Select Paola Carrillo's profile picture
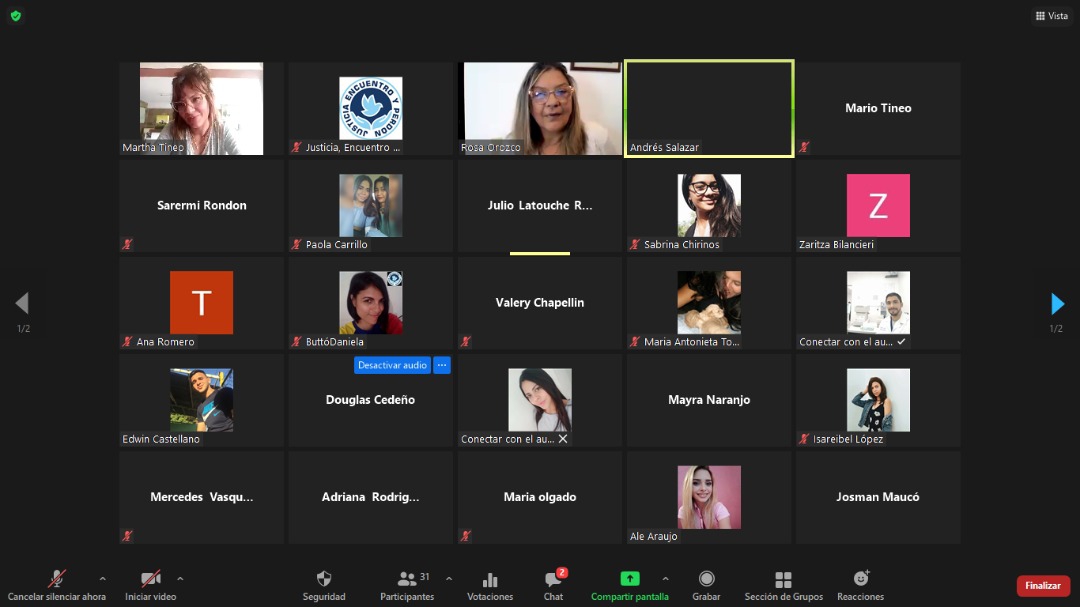The width and height of the screenshot is (1080, 607). tap(371, 205)
